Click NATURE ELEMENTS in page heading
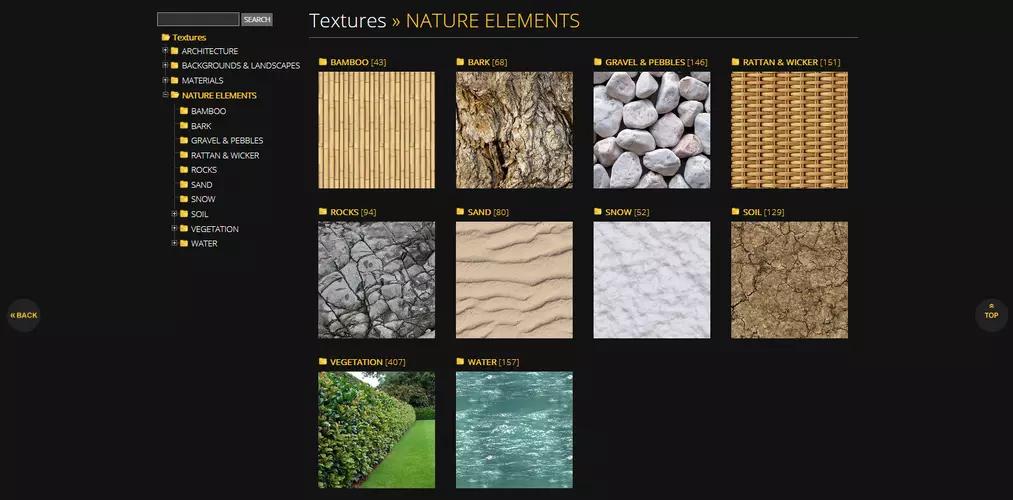Screen dimensions: 1013x500 click(x=493, y=21)
